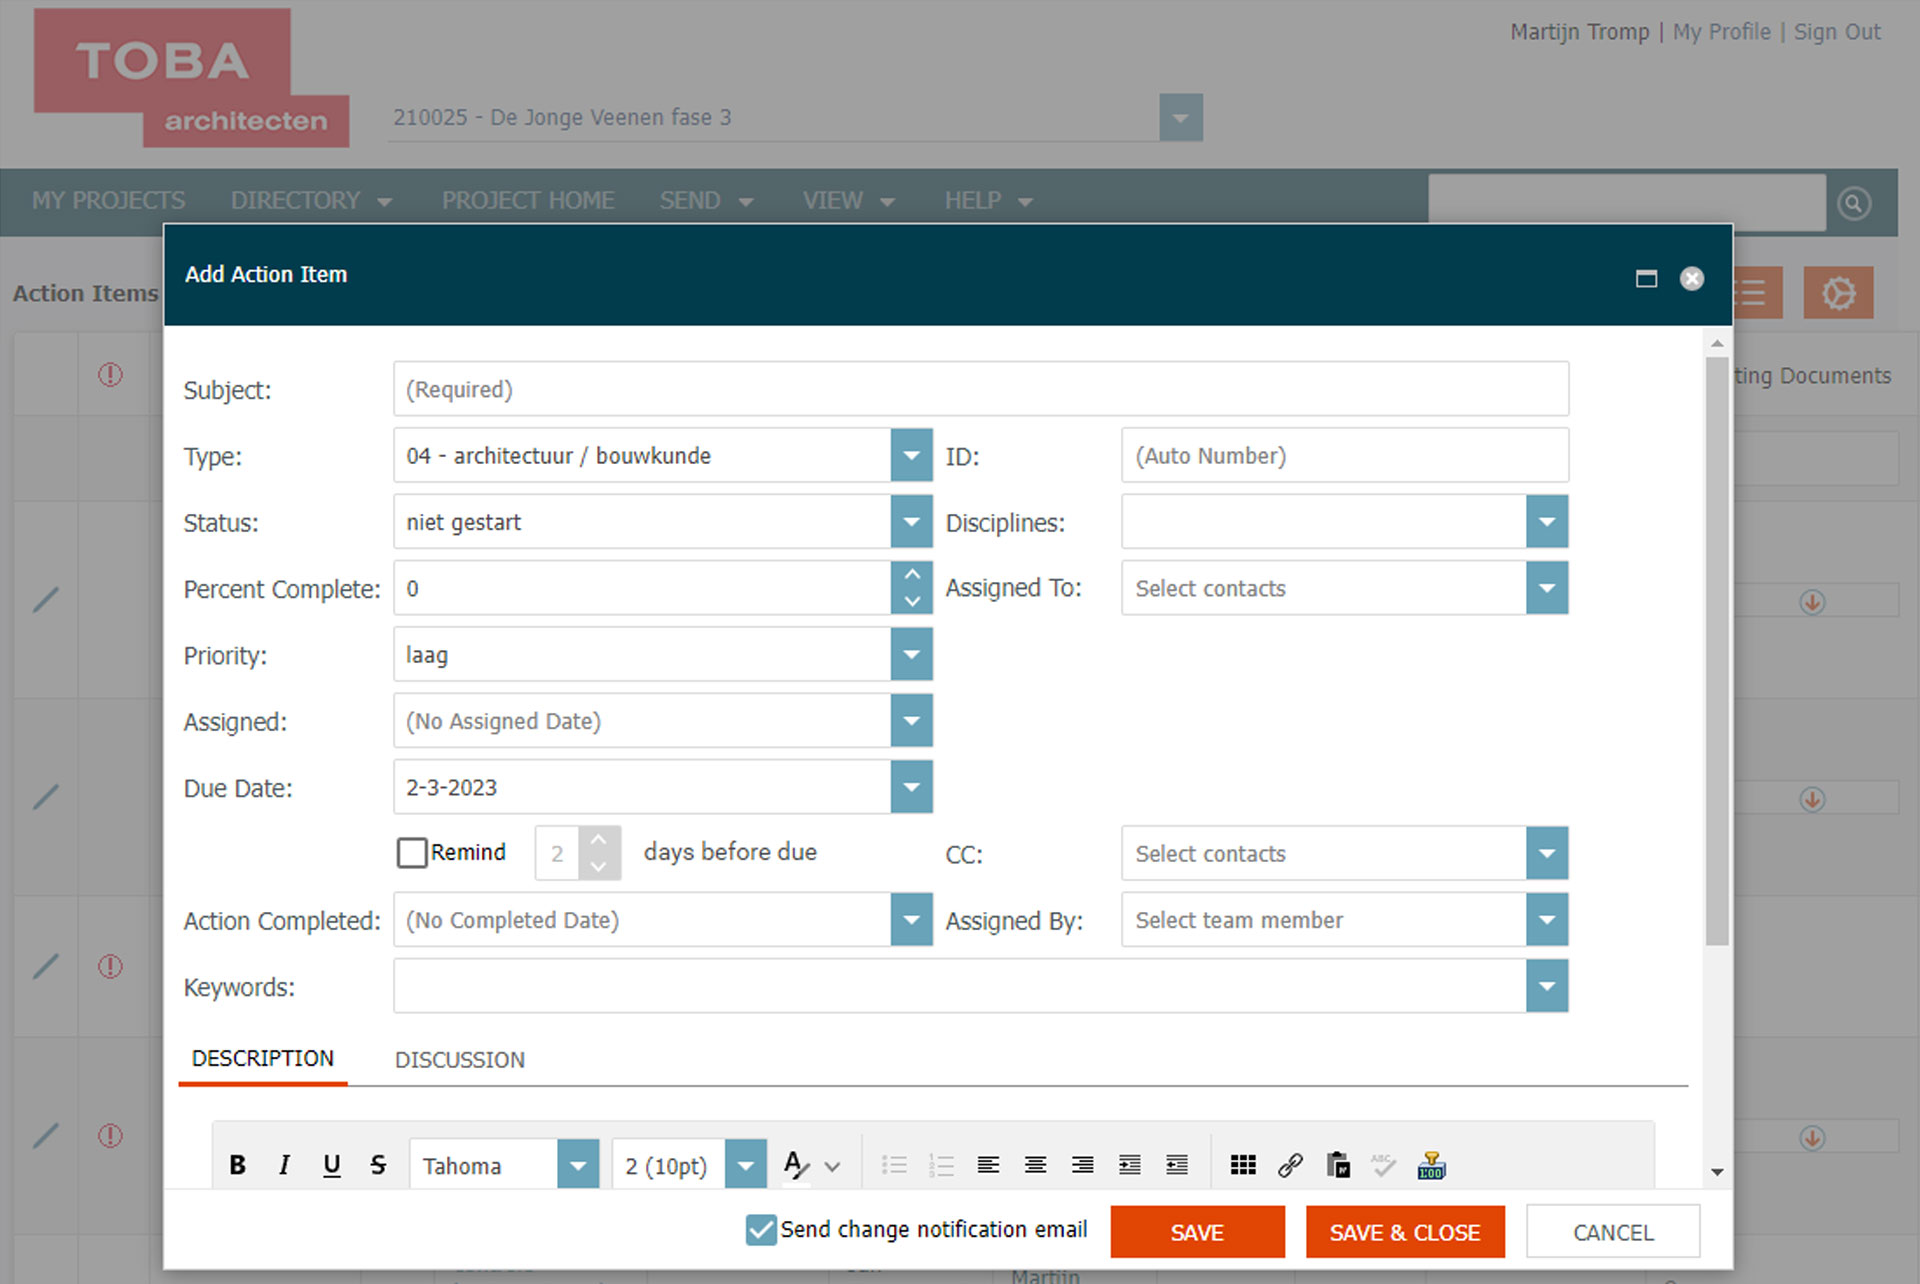
Task: Click the paste from Word icon
Action: pos(1337,1165)
